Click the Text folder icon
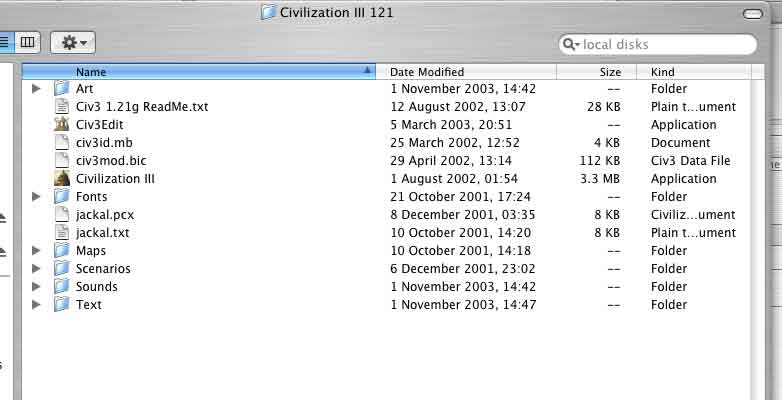 pyautogui.click(x=61, y=304)
